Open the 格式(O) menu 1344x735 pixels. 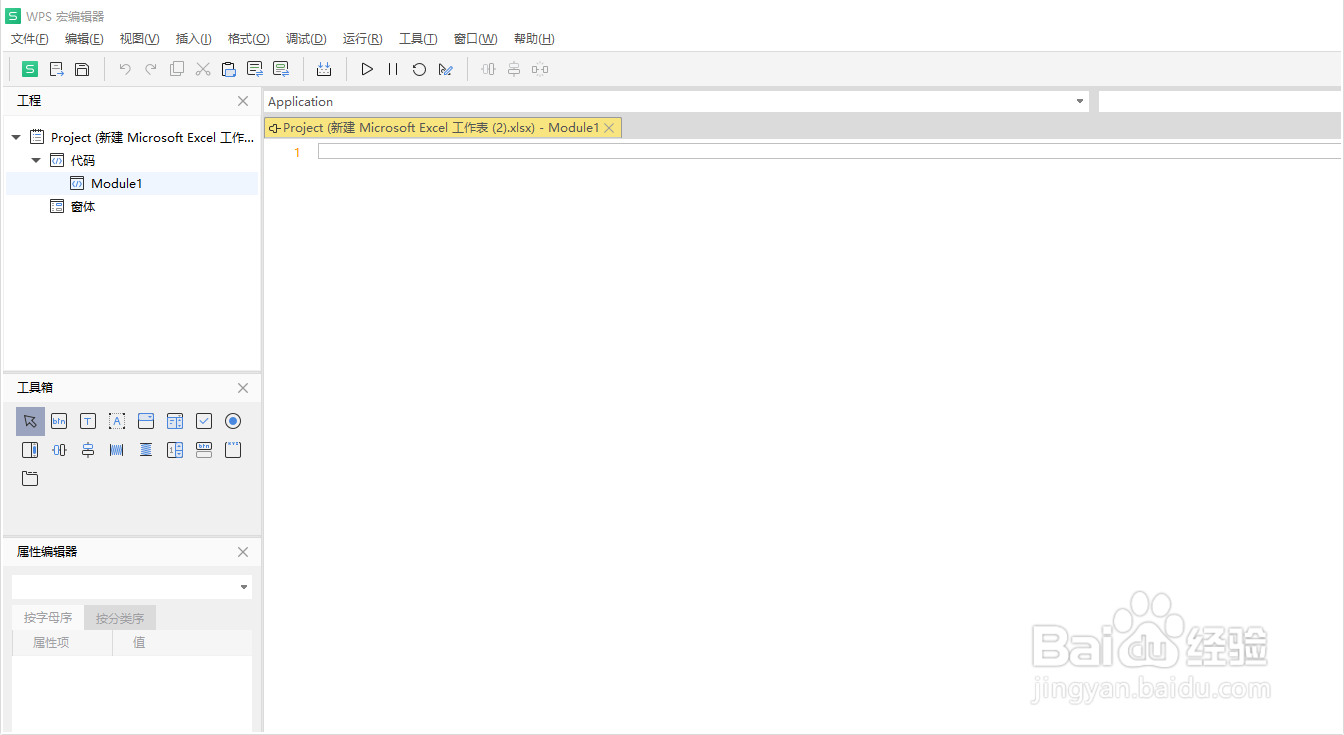pyautogui.click(x=249, y=39)
